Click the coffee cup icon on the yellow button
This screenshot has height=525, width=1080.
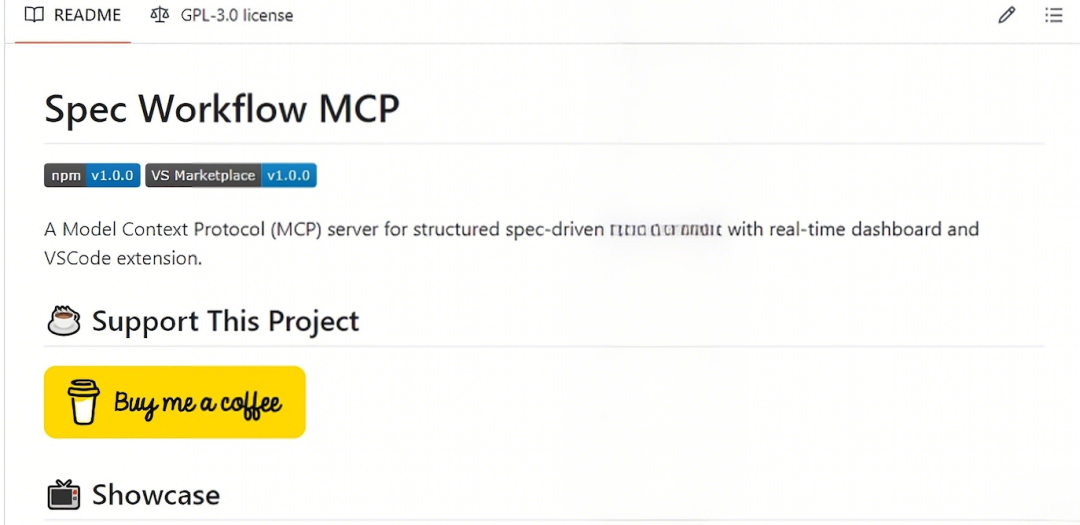pos(84,402)
